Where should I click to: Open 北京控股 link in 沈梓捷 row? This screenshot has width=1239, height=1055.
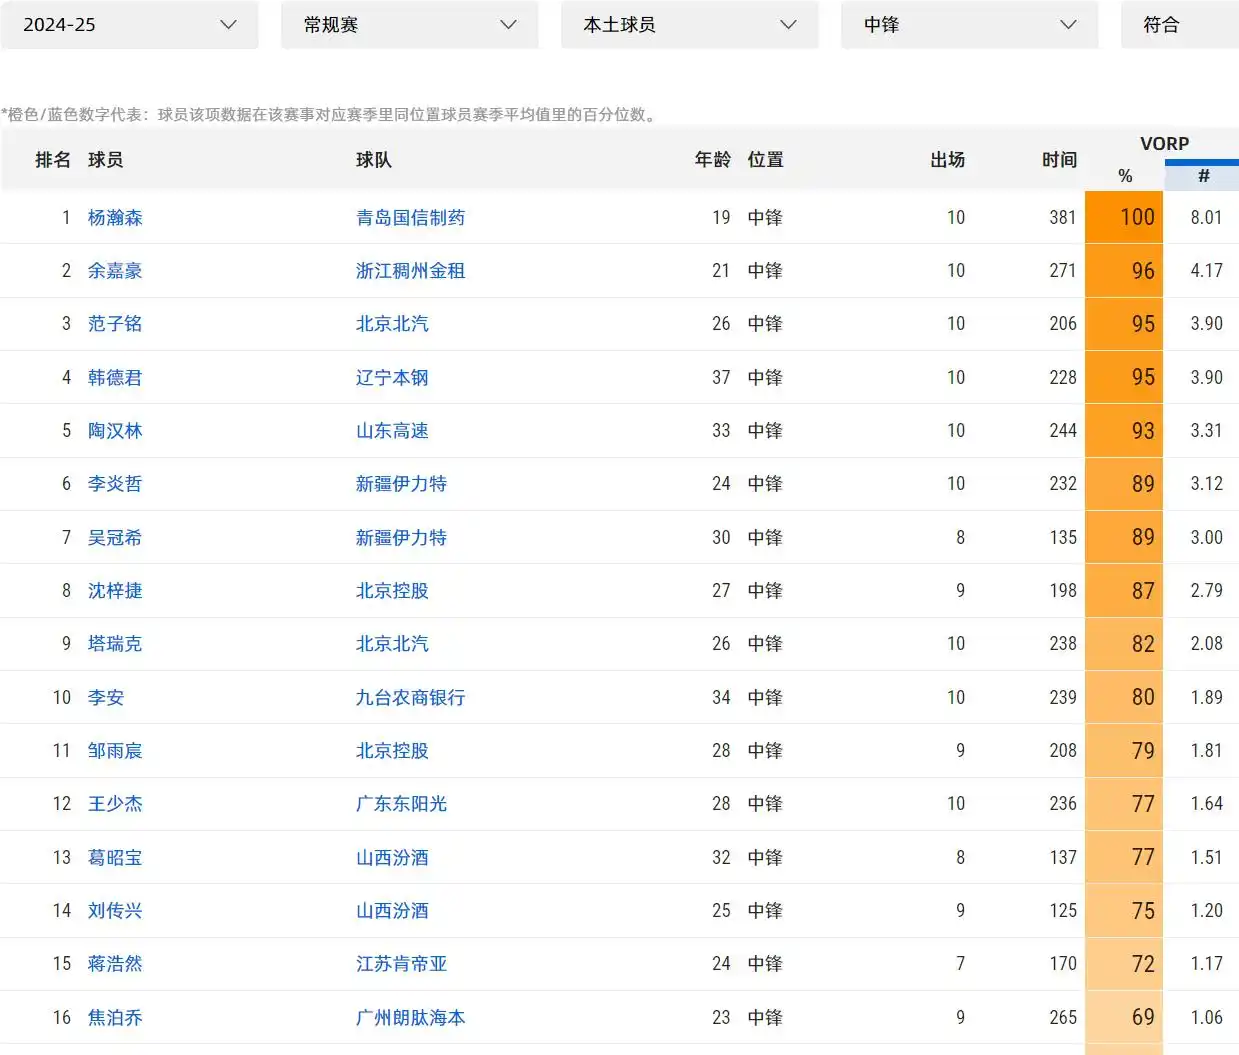[x=392, y=591]
